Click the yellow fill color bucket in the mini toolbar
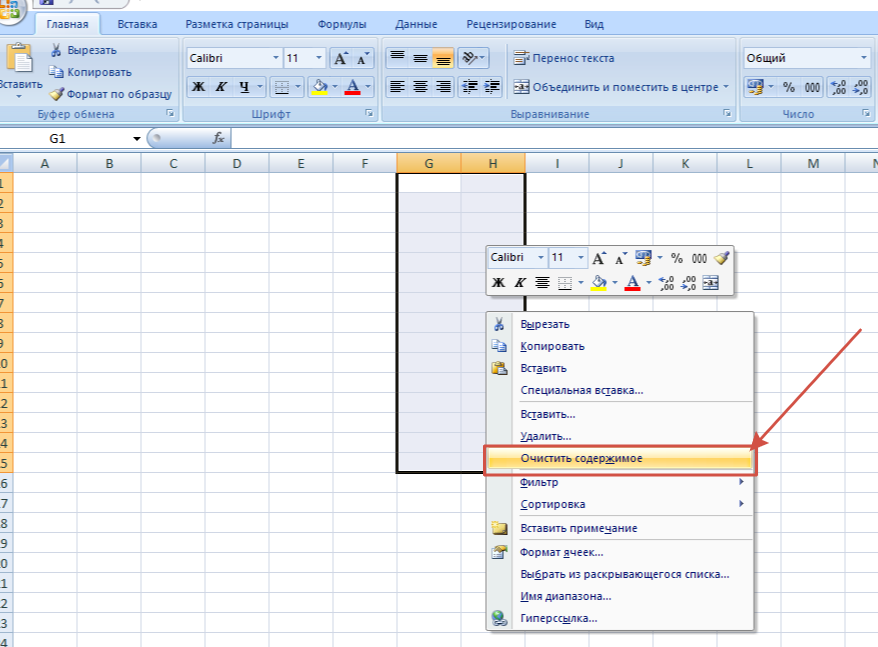The height and width of the screenshot is (647, 878). pos(598,283)
